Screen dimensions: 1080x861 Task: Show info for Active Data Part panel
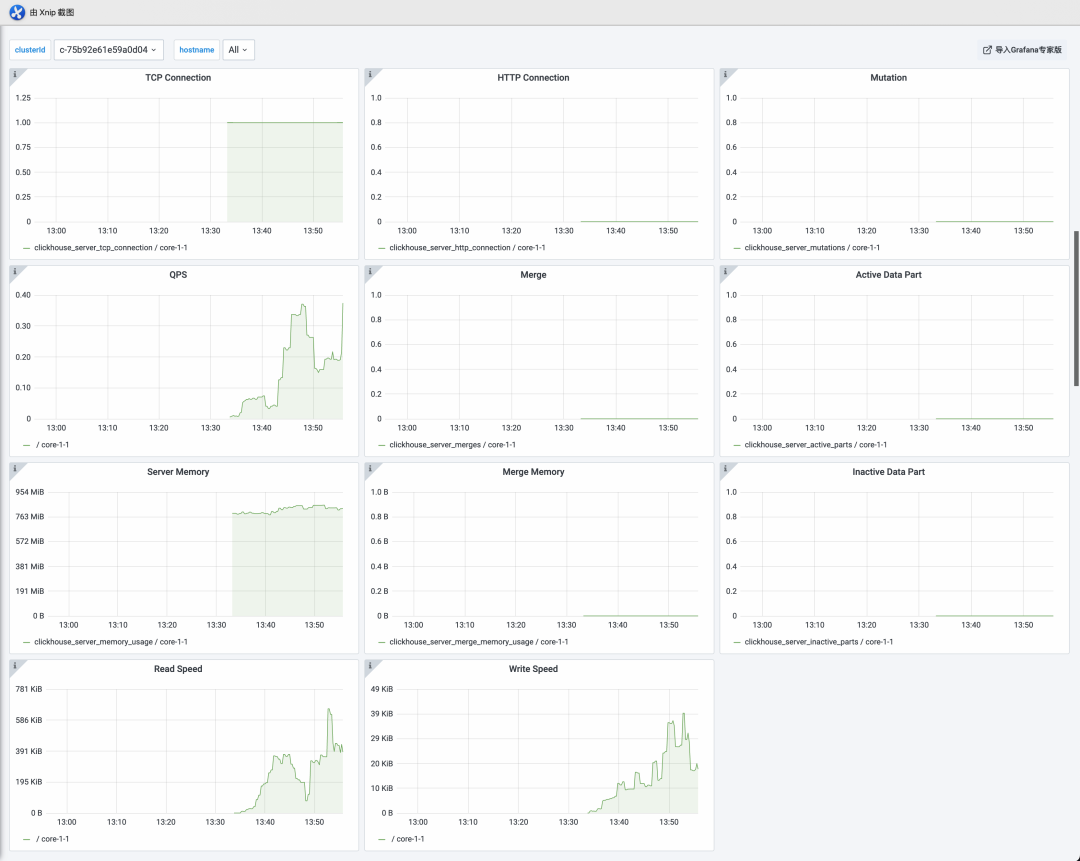coord(726,271)
